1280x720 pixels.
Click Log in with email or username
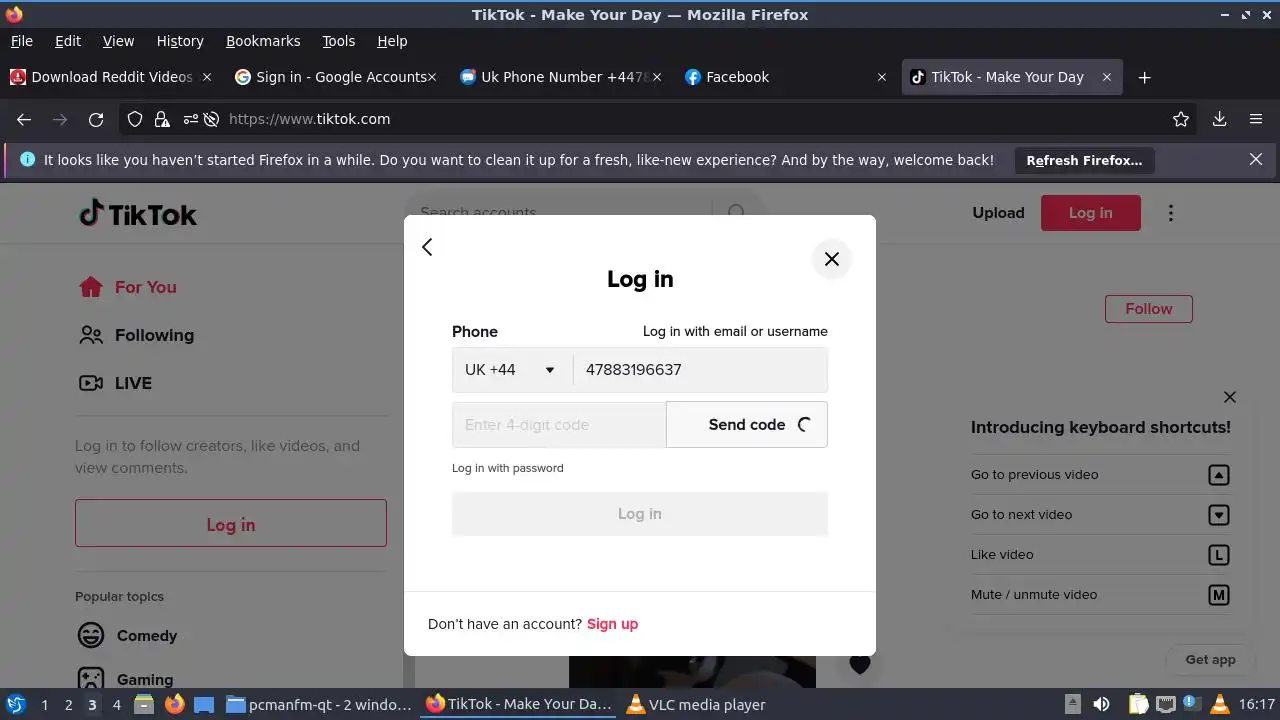pyautogui.click(x=735, y=331)
